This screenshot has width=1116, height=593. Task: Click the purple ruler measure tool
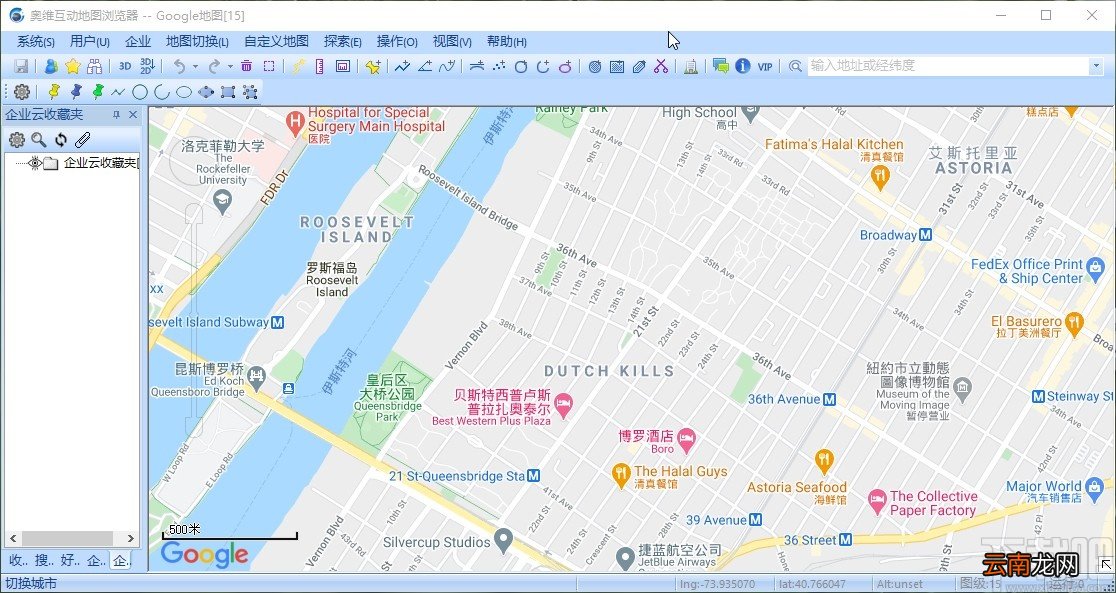pyautogui.click(x=320, y=66)
